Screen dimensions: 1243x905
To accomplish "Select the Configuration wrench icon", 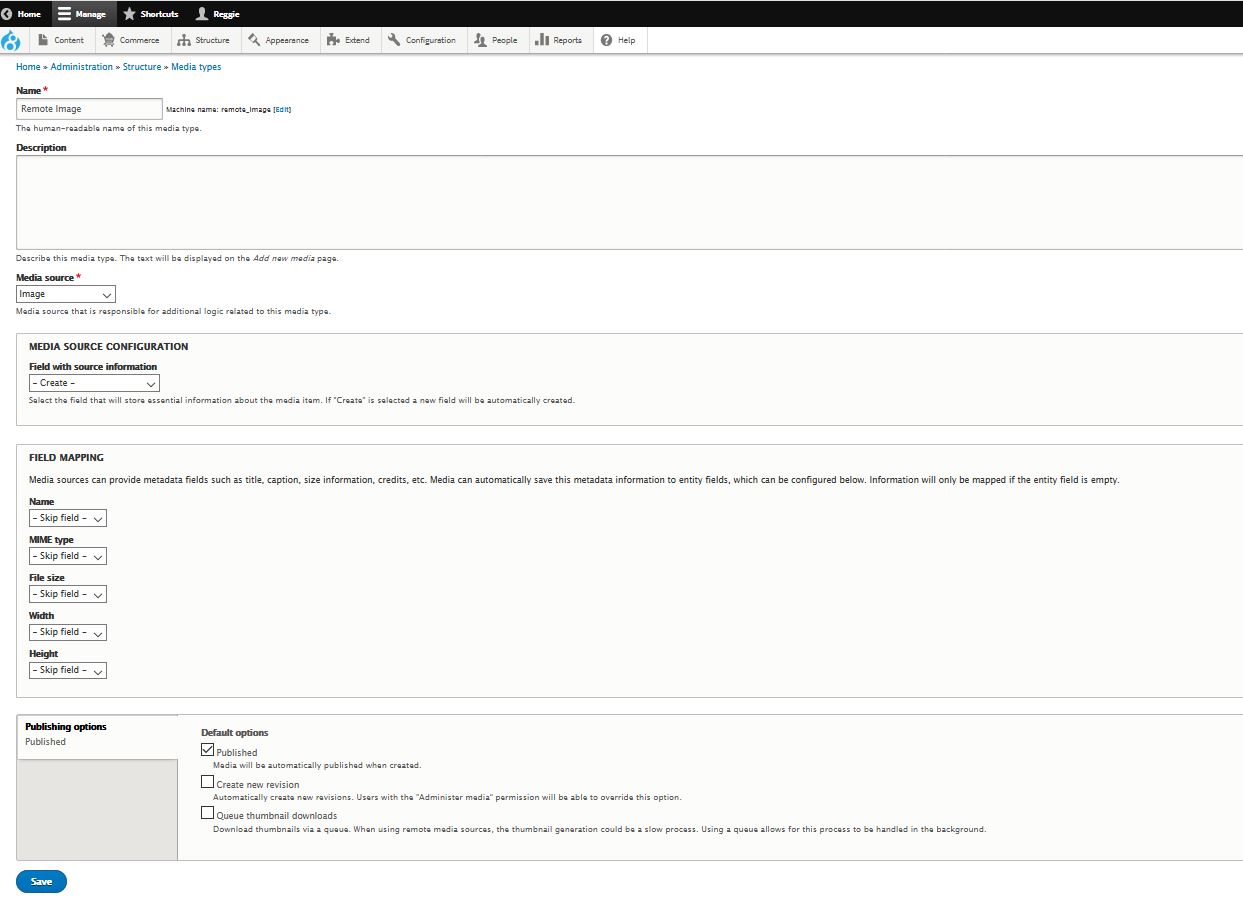I will [395, 40].
